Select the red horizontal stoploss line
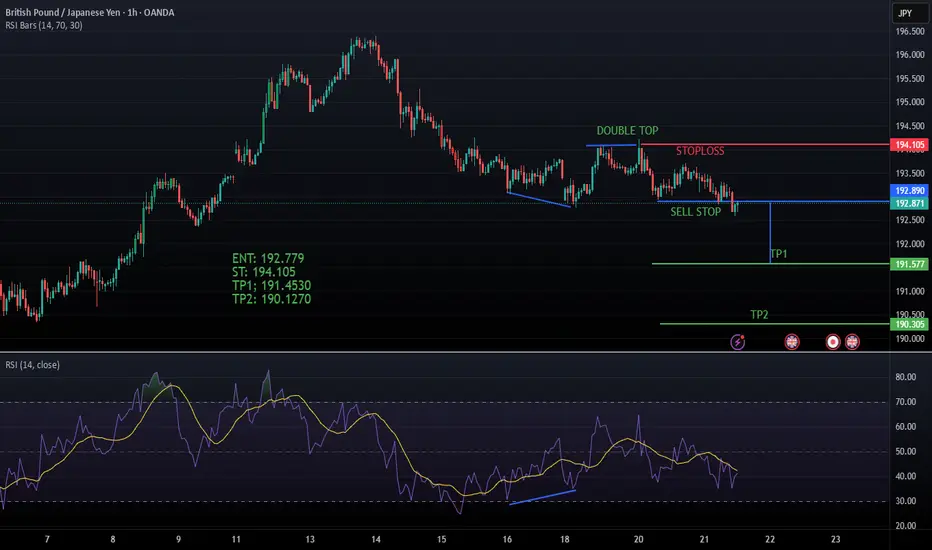This screenshot has height=550, width=932. click(767, 144)
